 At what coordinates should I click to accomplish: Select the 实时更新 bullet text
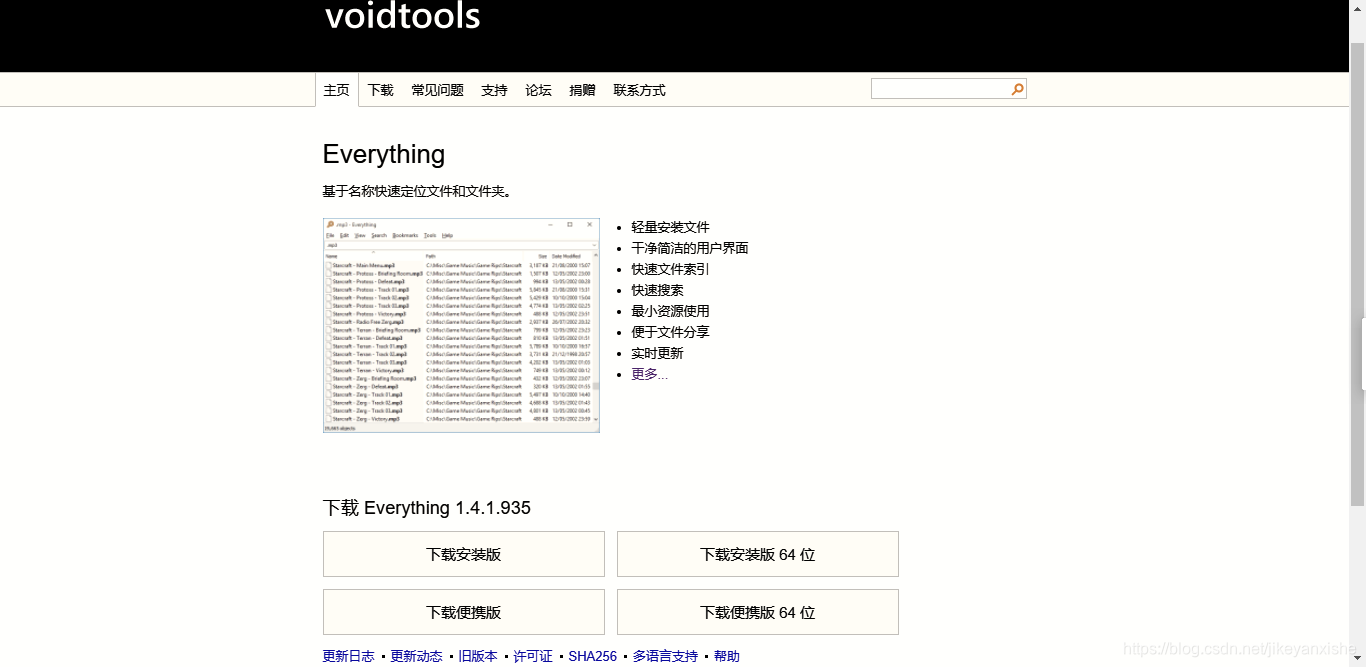(658, 353)
